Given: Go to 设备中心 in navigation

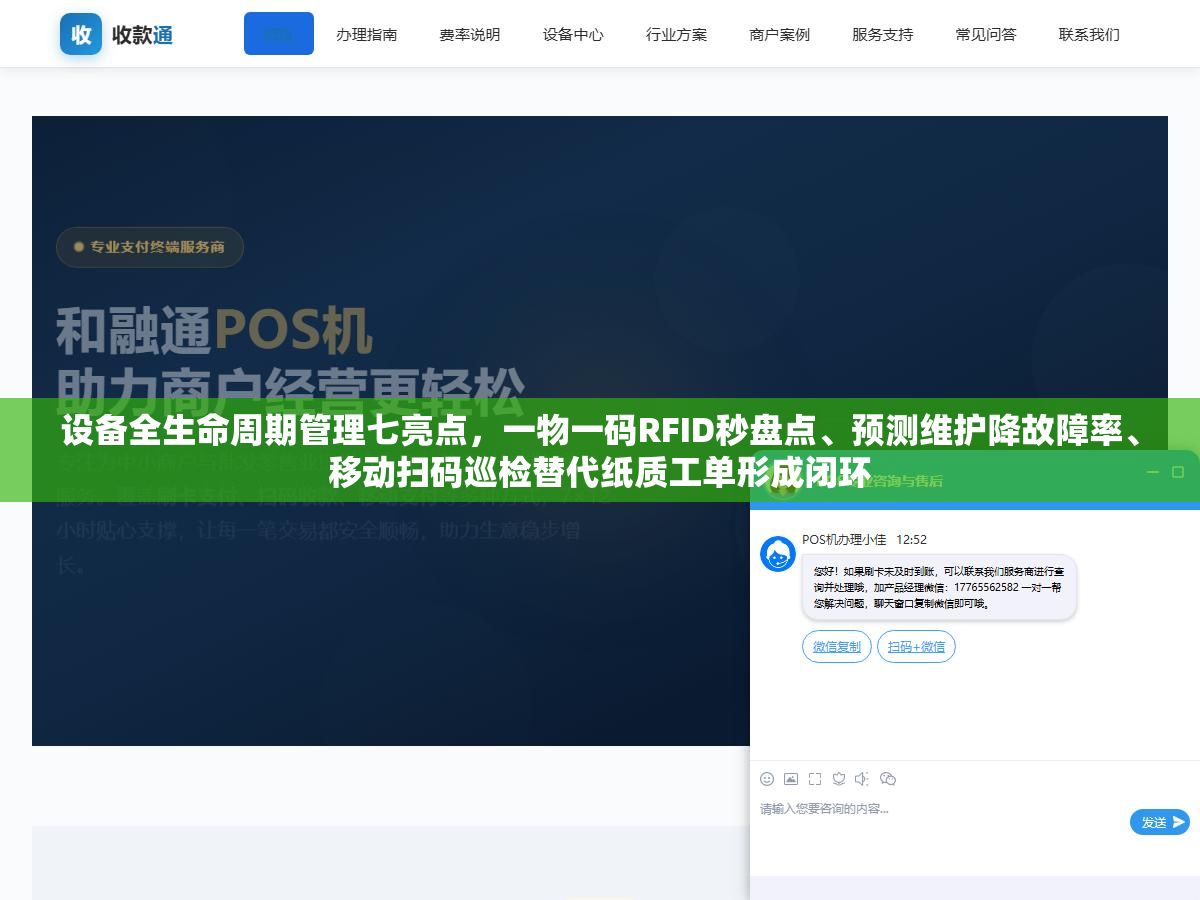Looking at the screenshot, I should 573,34.
